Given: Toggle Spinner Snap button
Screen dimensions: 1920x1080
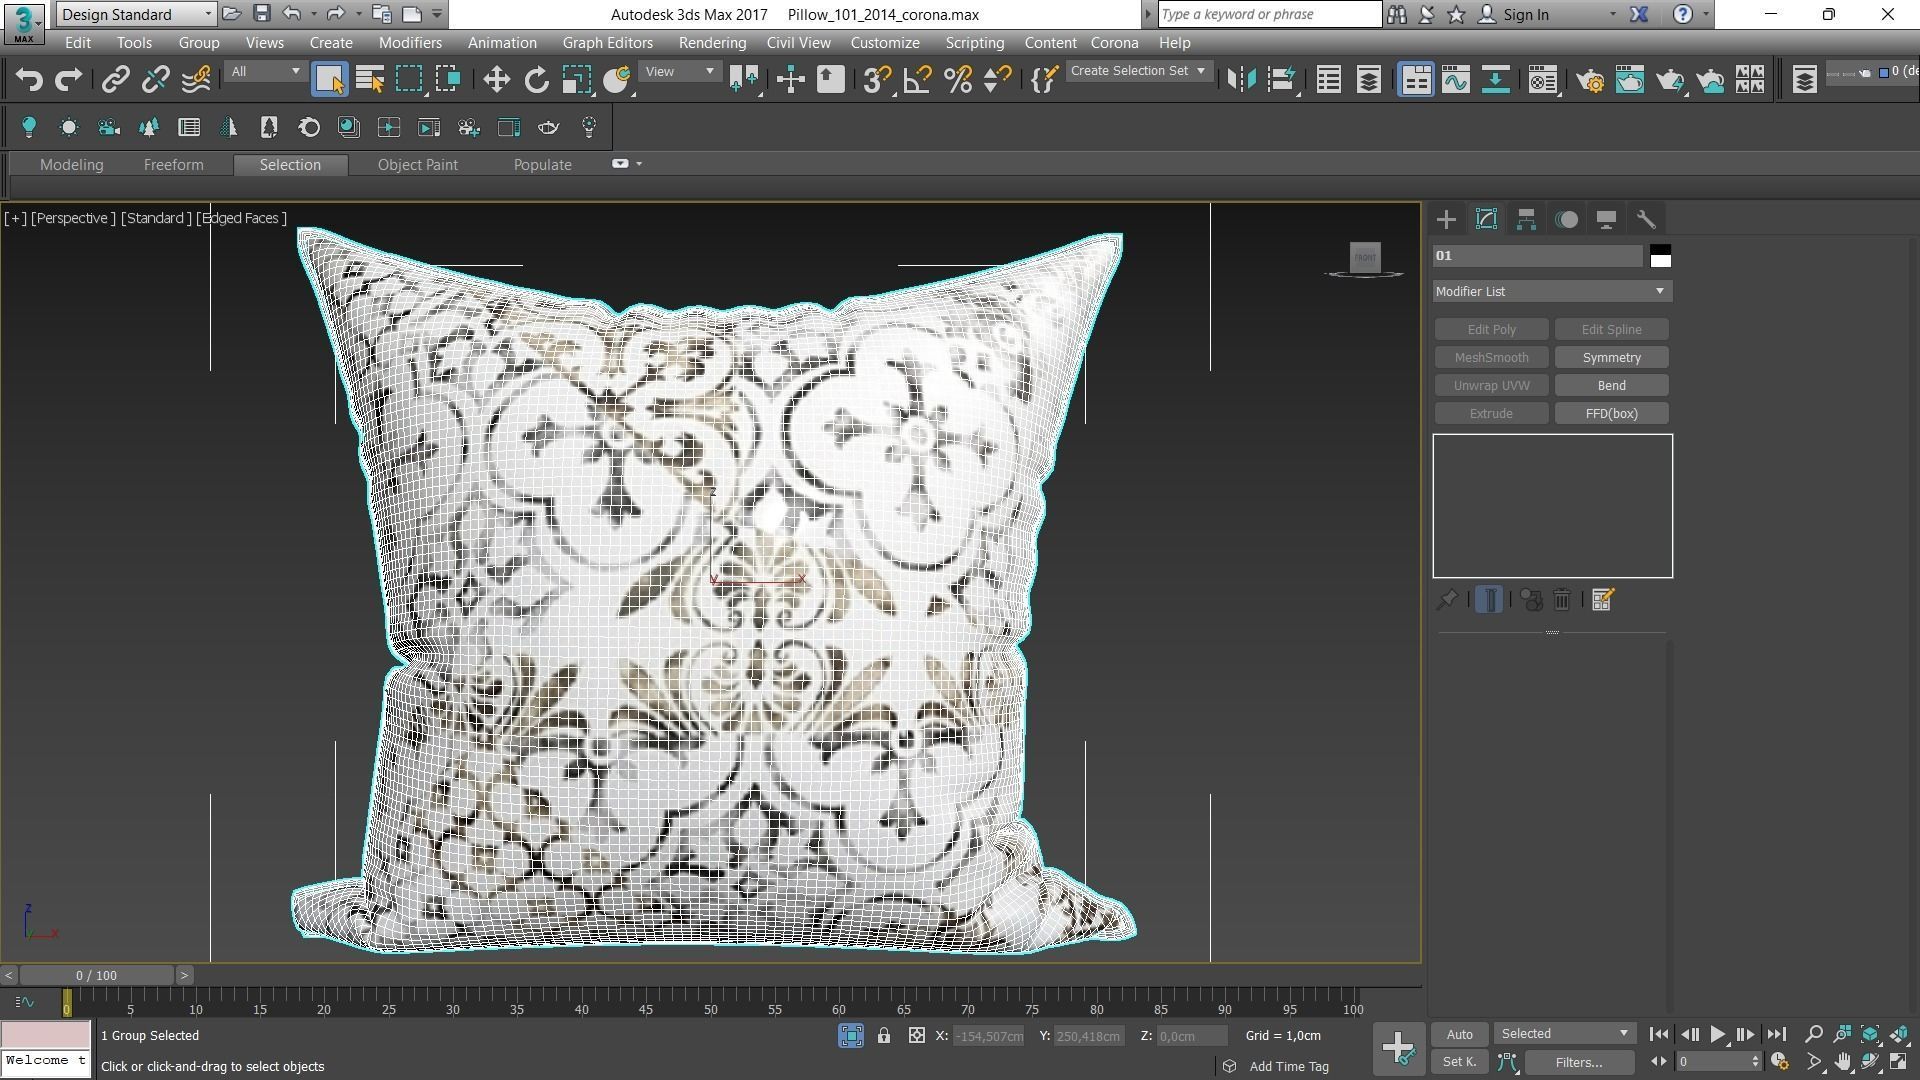Looking at the screenshot, I should (x=997, y=80).
